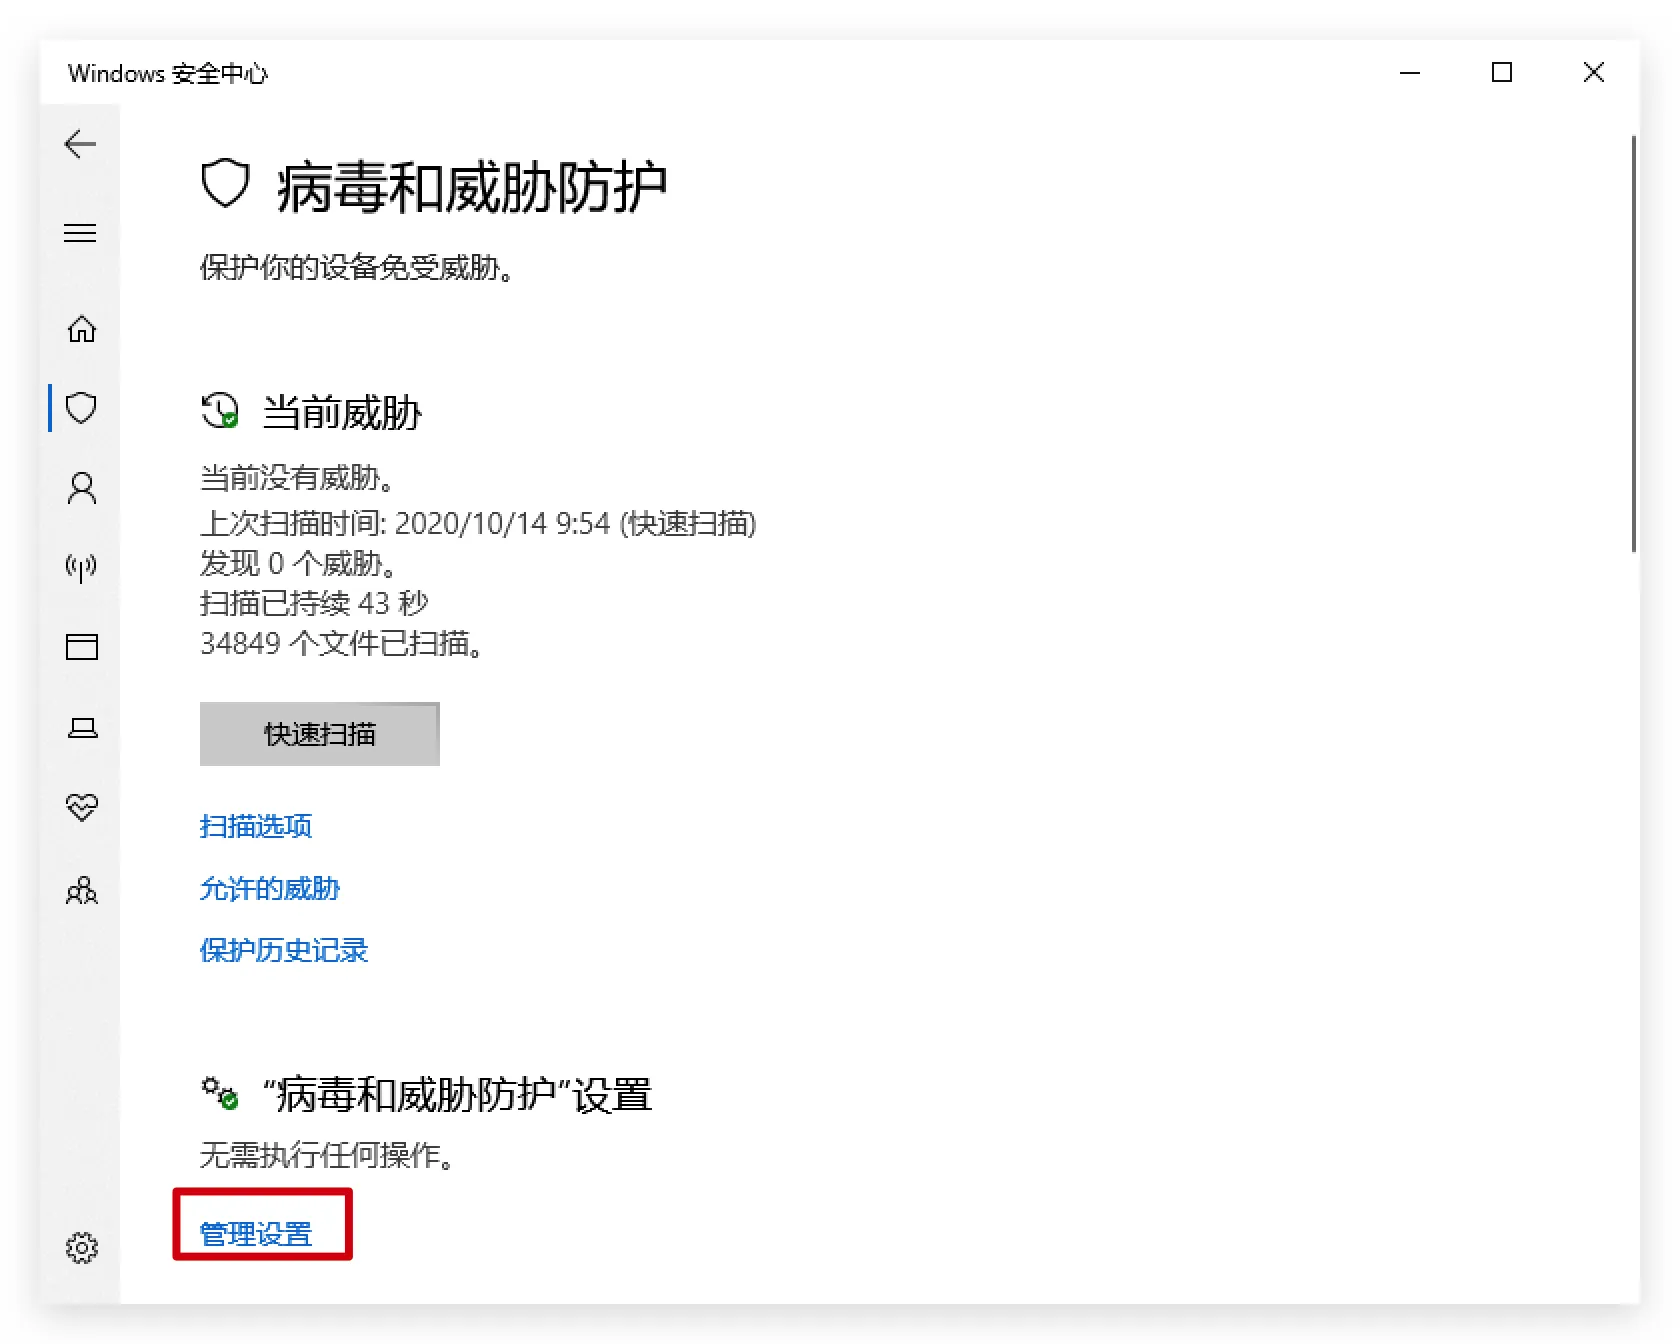Click the 发现 0 个威胁 text
The height and width of the screenshot is (1344, 1680).
[x=299, y=563]
